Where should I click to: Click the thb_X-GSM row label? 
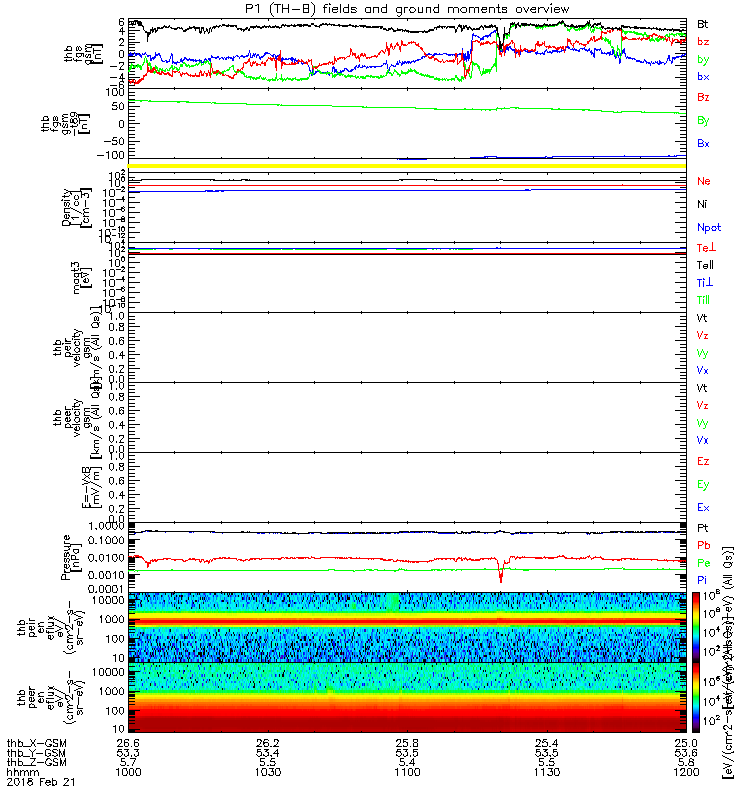point(37,743)
